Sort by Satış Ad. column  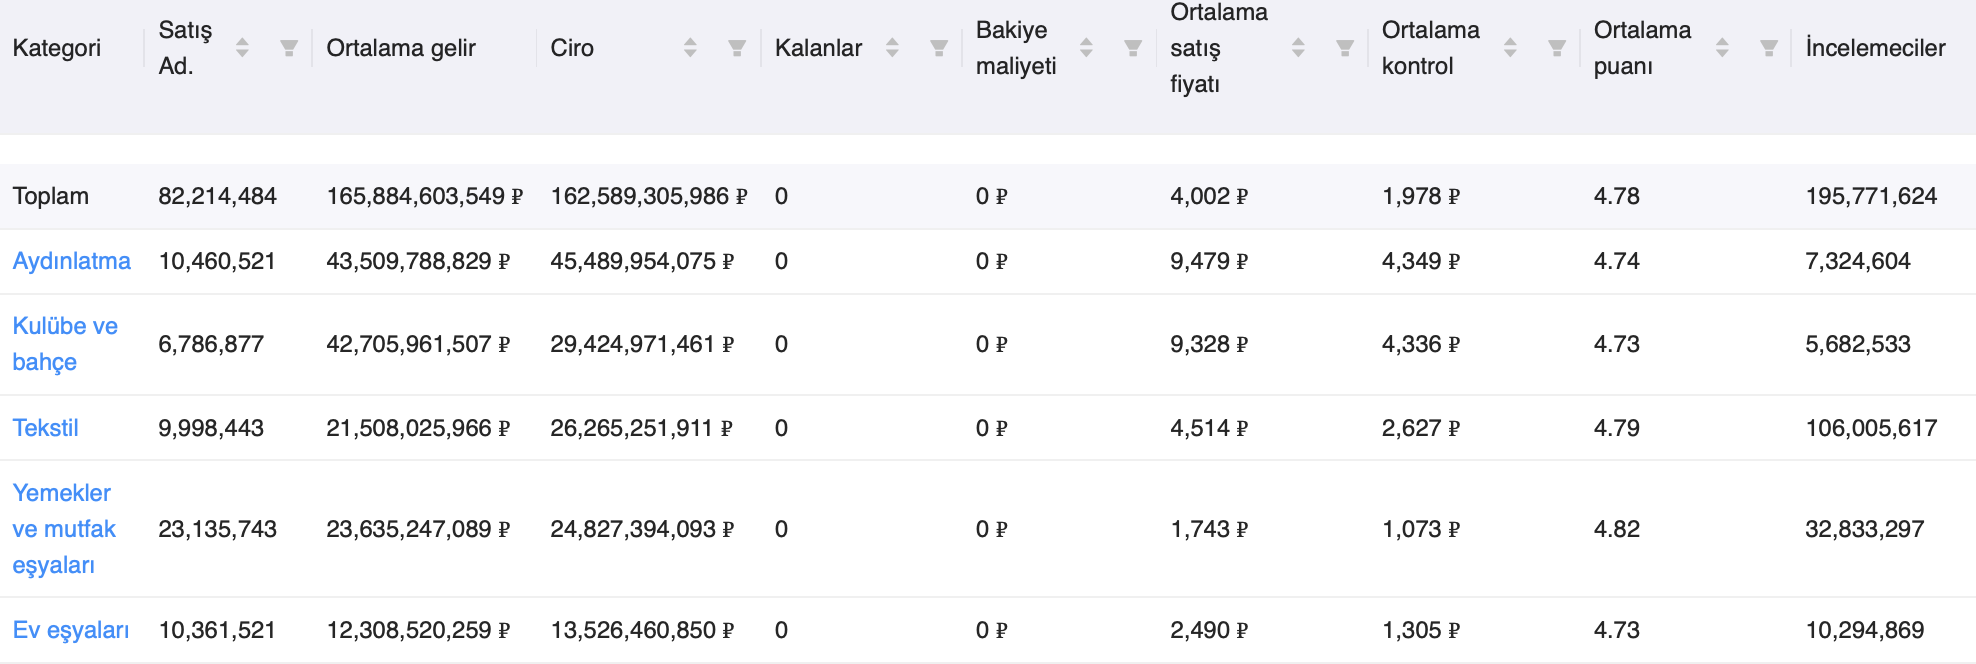(242, 48)
